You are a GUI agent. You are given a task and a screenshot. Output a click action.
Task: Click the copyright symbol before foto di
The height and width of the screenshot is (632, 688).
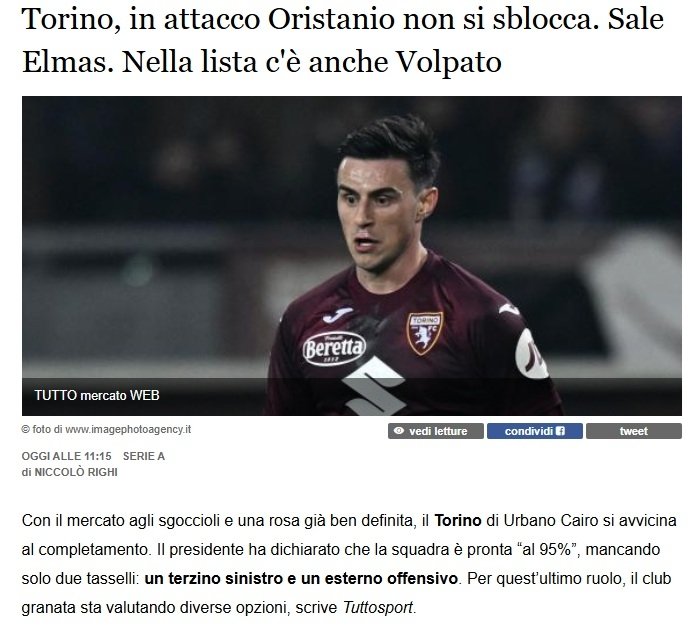(x=25, y=429)
